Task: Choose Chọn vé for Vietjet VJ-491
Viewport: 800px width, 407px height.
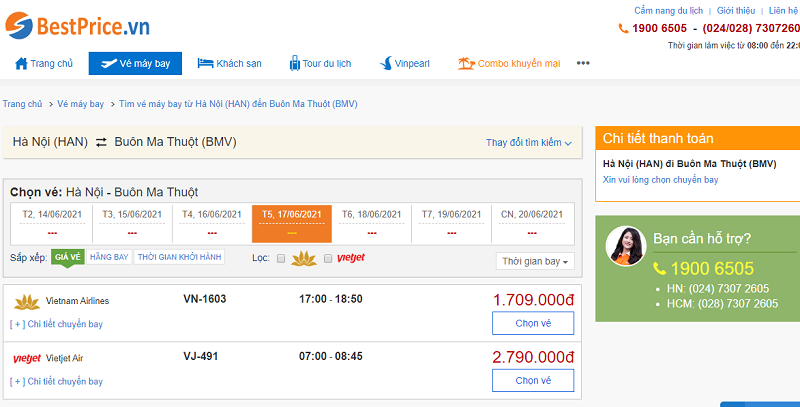Action: (533, 380)
